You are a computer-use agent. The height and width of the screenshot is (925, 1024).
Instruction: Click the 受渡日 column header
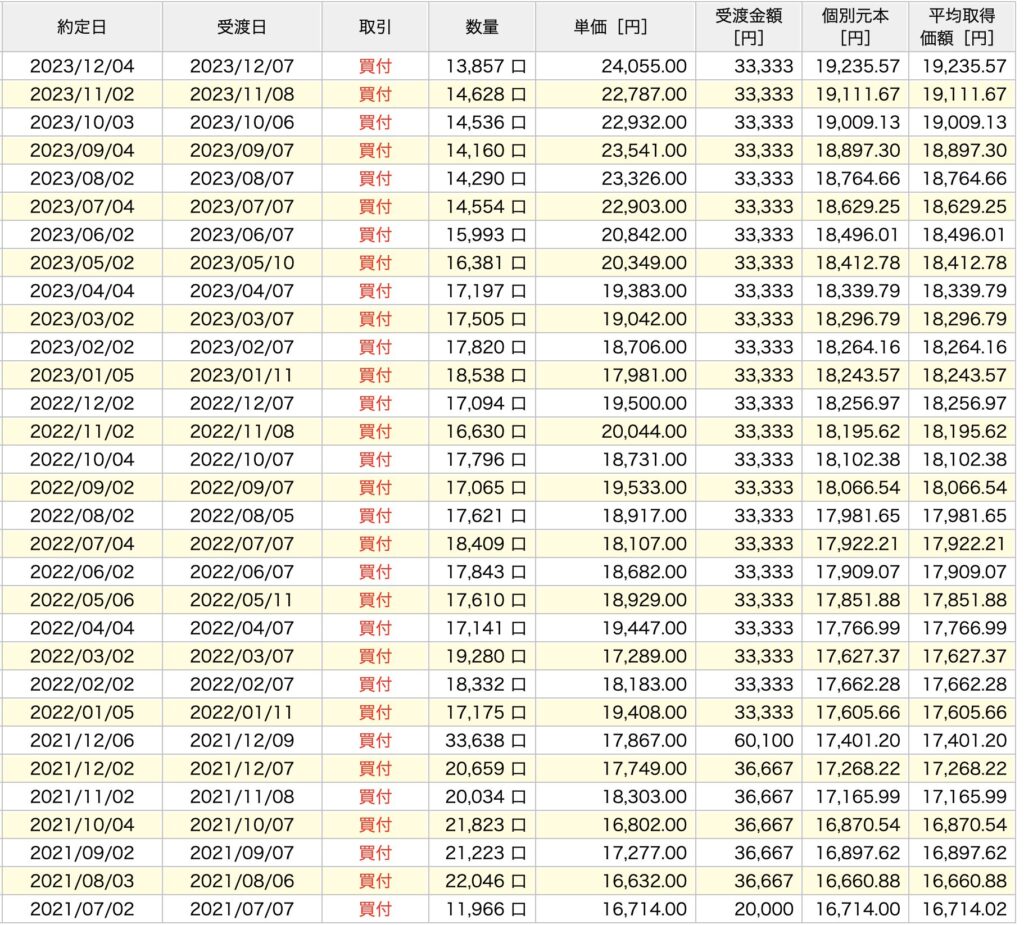[241, 27]
